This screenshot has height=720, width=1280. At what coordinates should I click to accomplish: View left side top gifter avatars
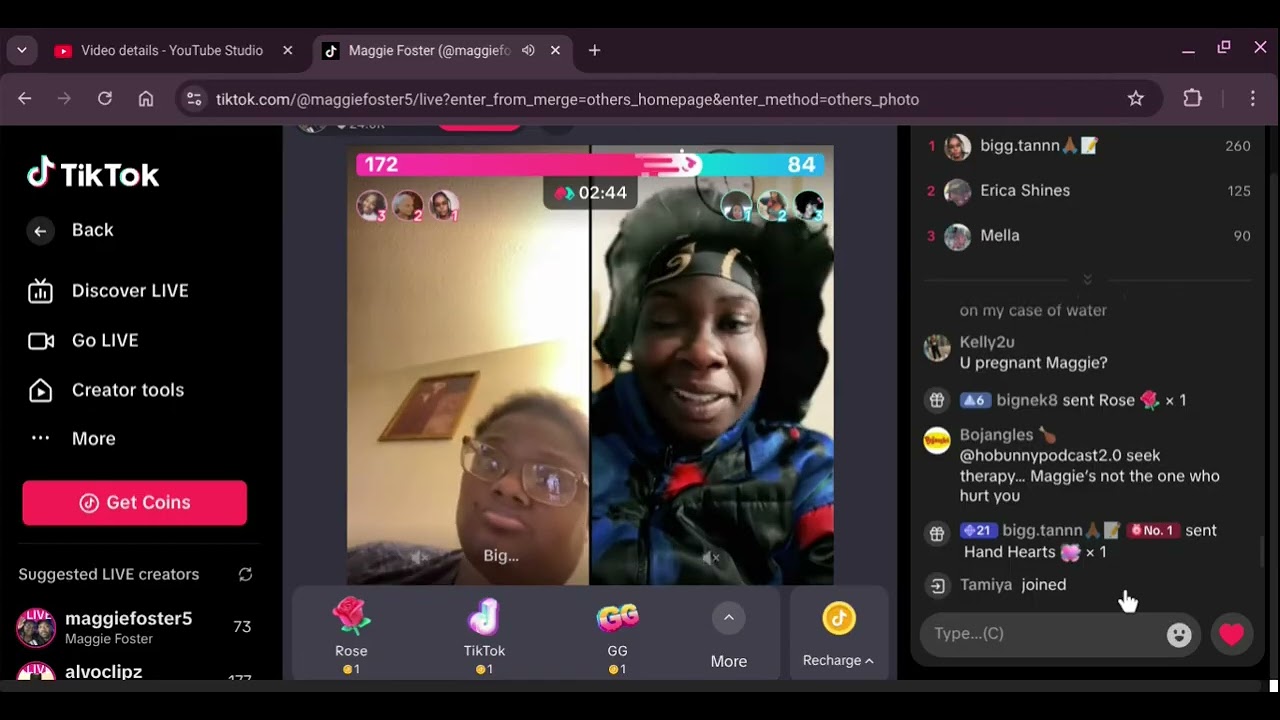(408, 206)
